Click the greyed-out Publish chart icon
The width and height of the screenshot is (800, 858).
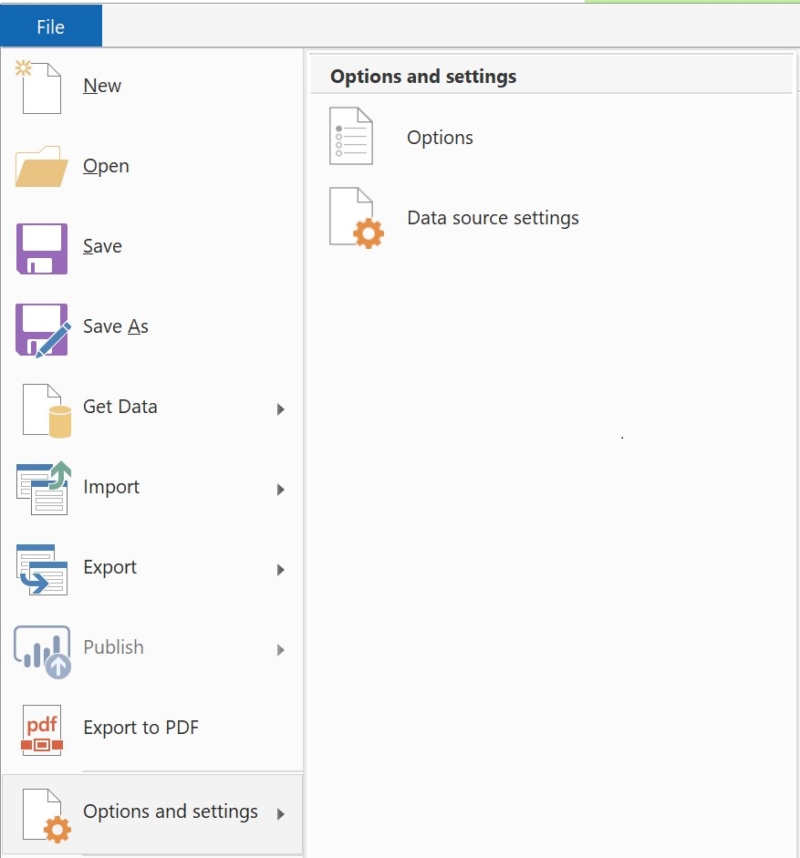coord(41,650)
